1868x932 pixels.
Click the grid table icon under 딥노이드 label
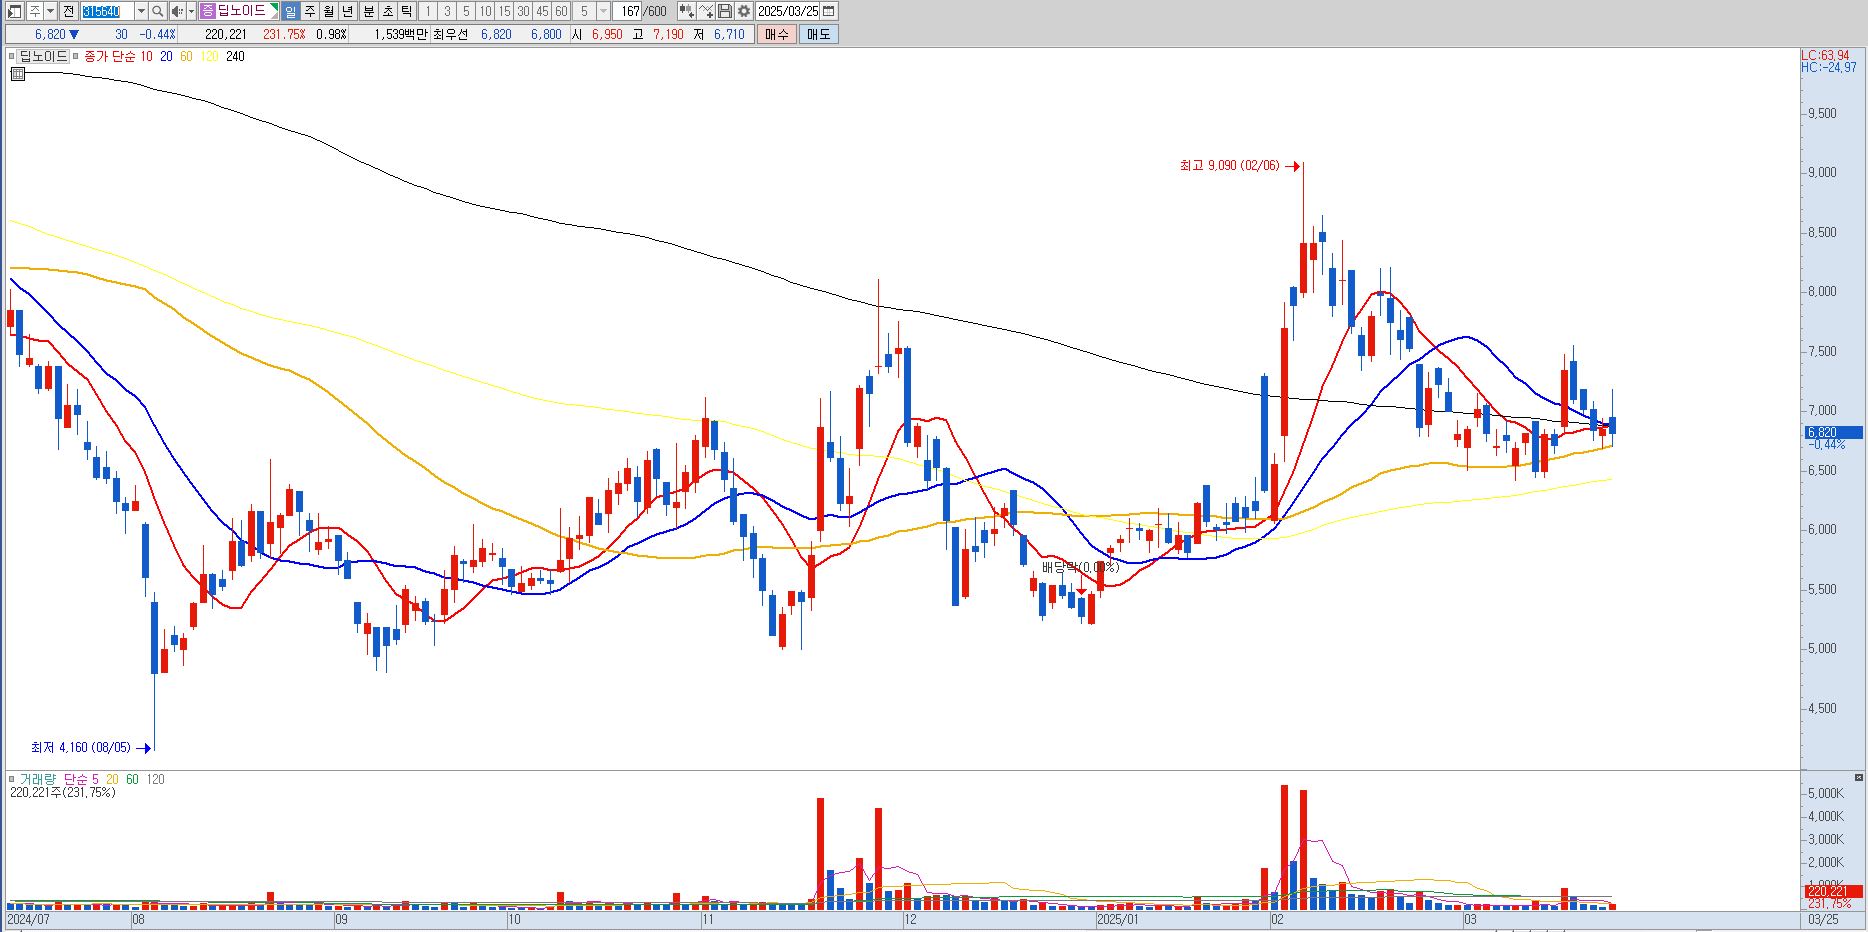click(17, 73)
